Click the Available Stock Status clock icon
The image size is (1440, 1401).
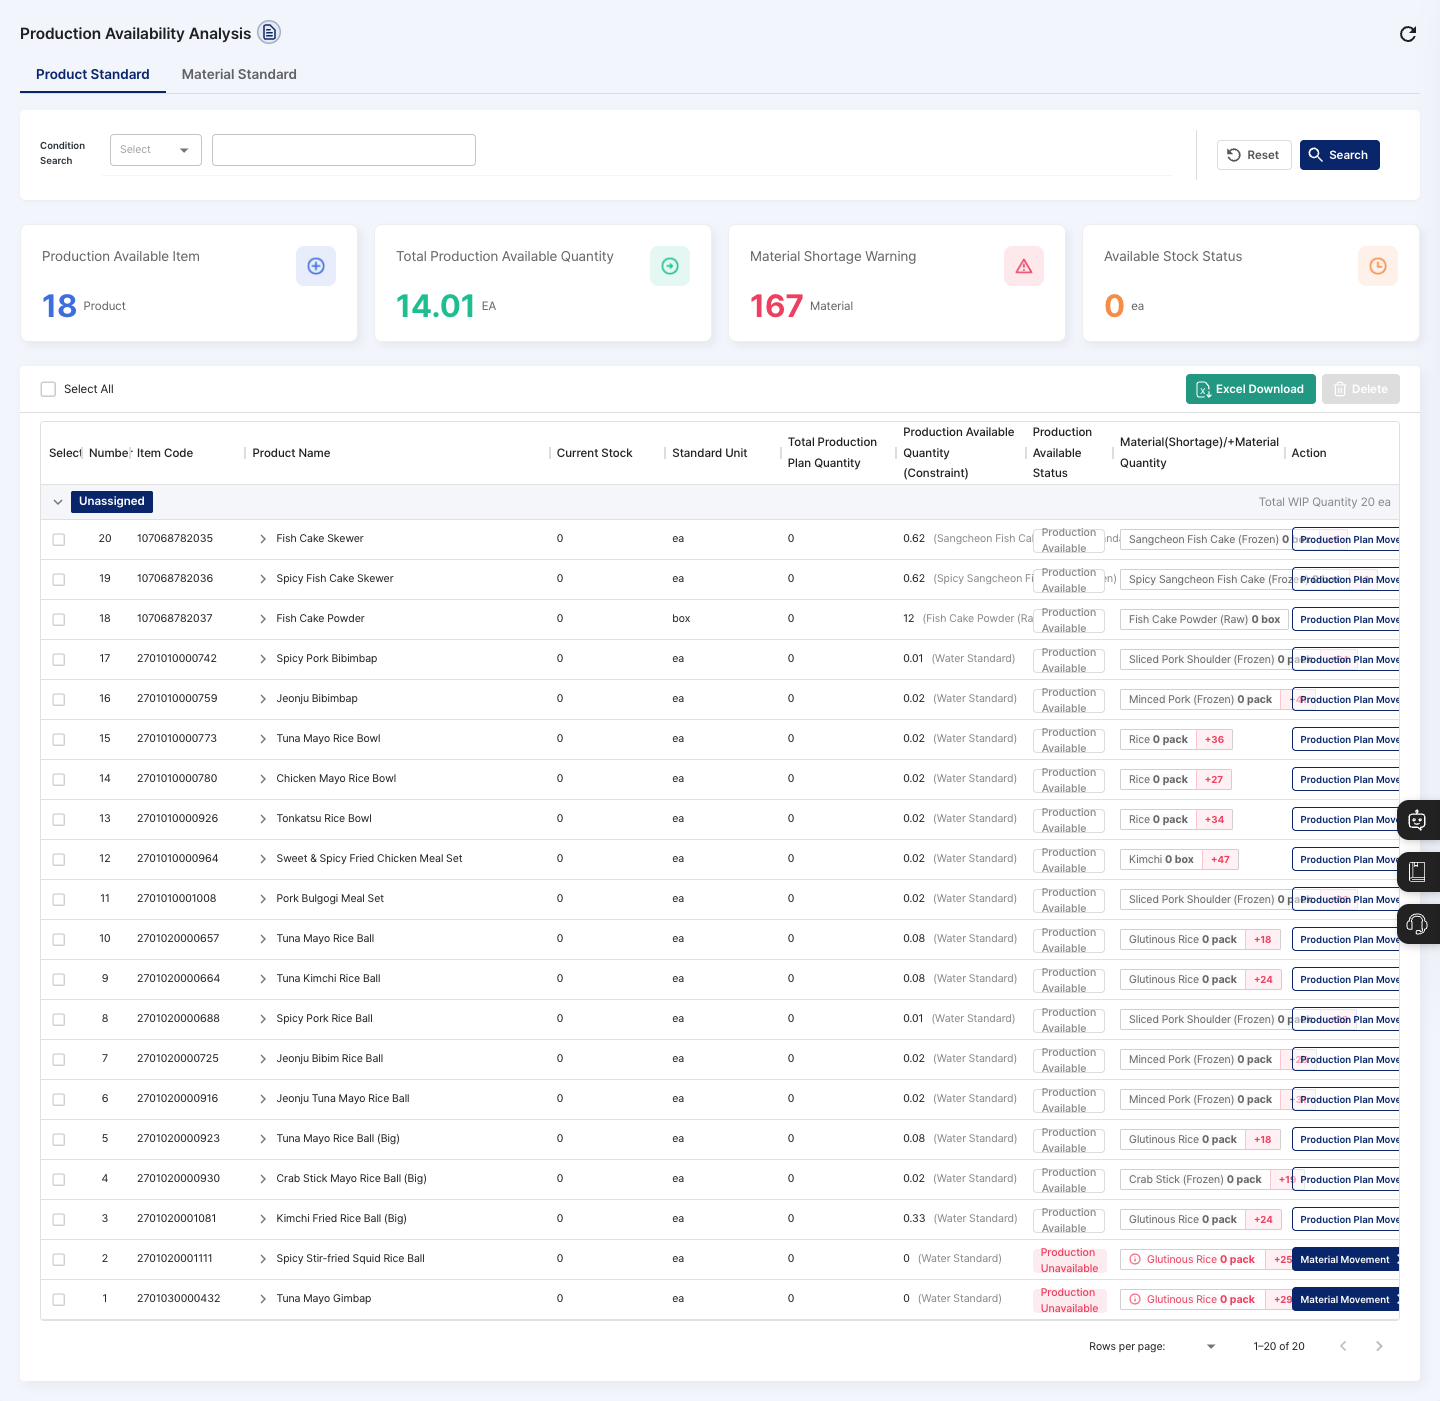(x=1378, y=266)
